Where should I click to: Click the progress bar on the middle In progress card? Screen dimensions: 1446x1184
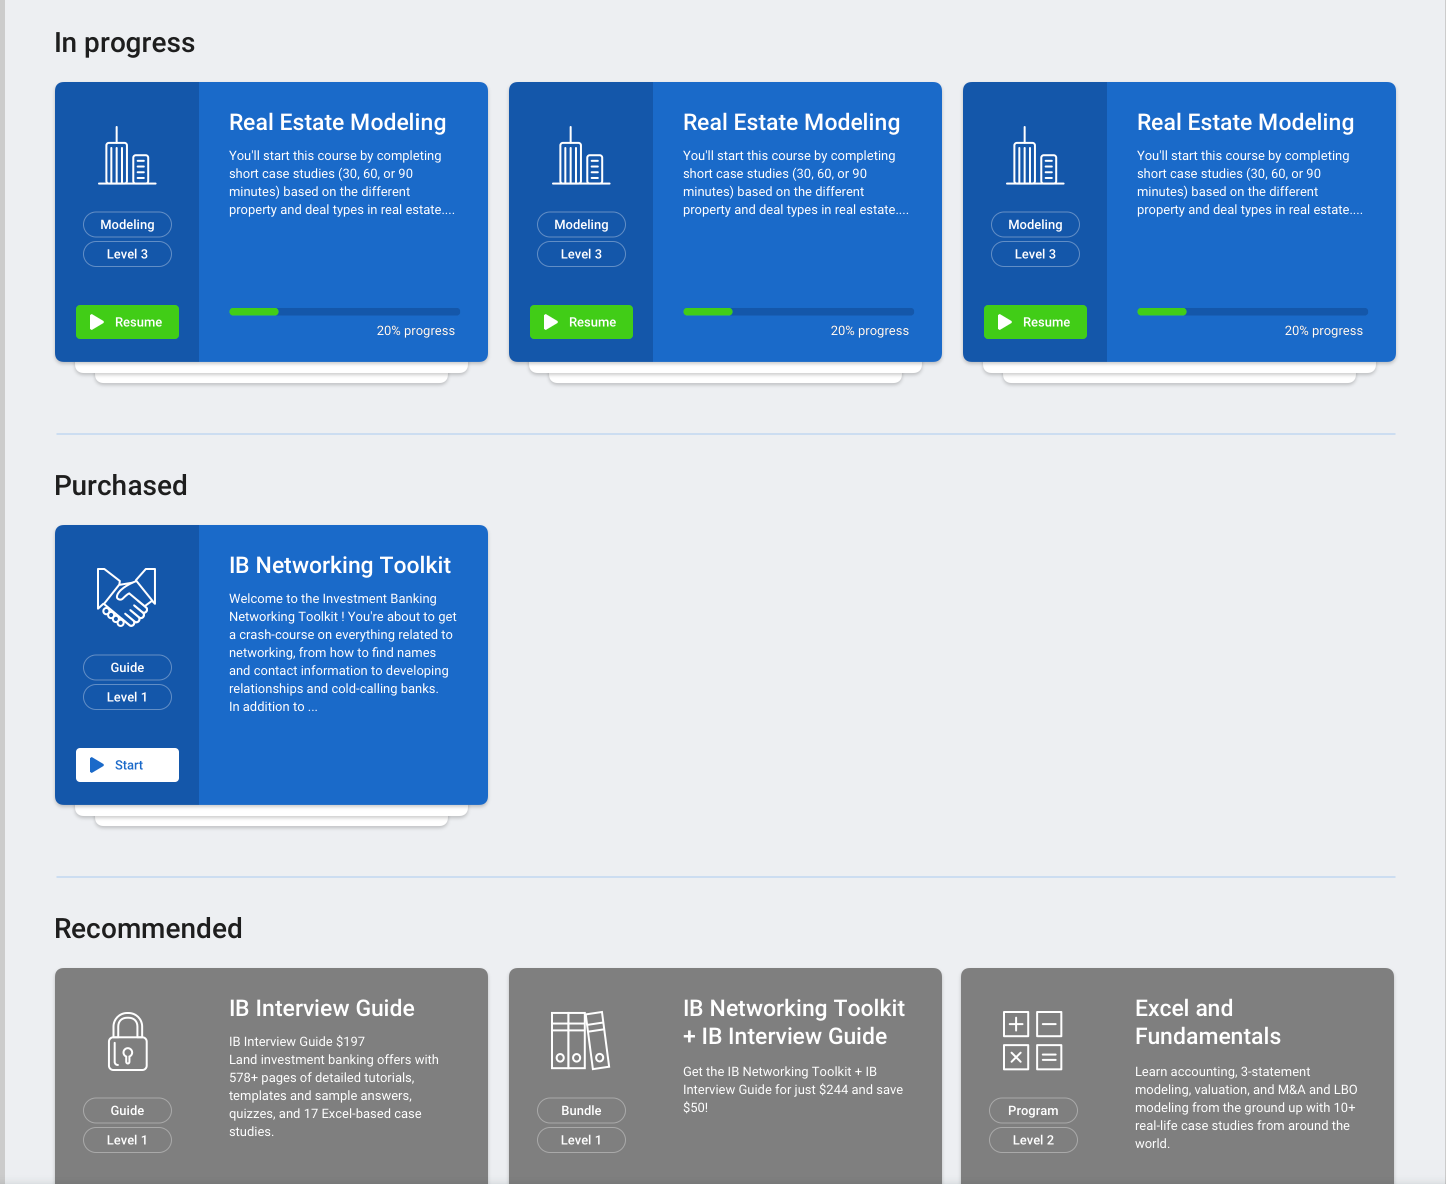click(798, 312)
